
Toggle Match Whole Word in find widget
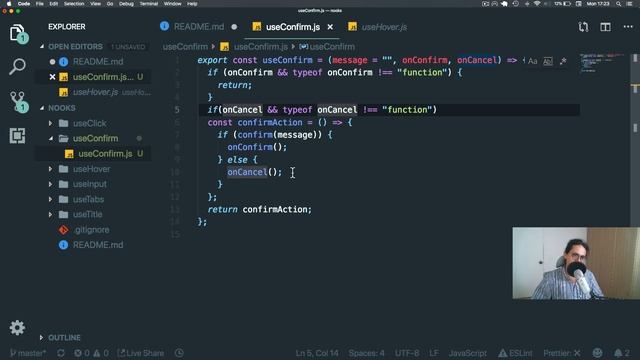click(548, 61)
